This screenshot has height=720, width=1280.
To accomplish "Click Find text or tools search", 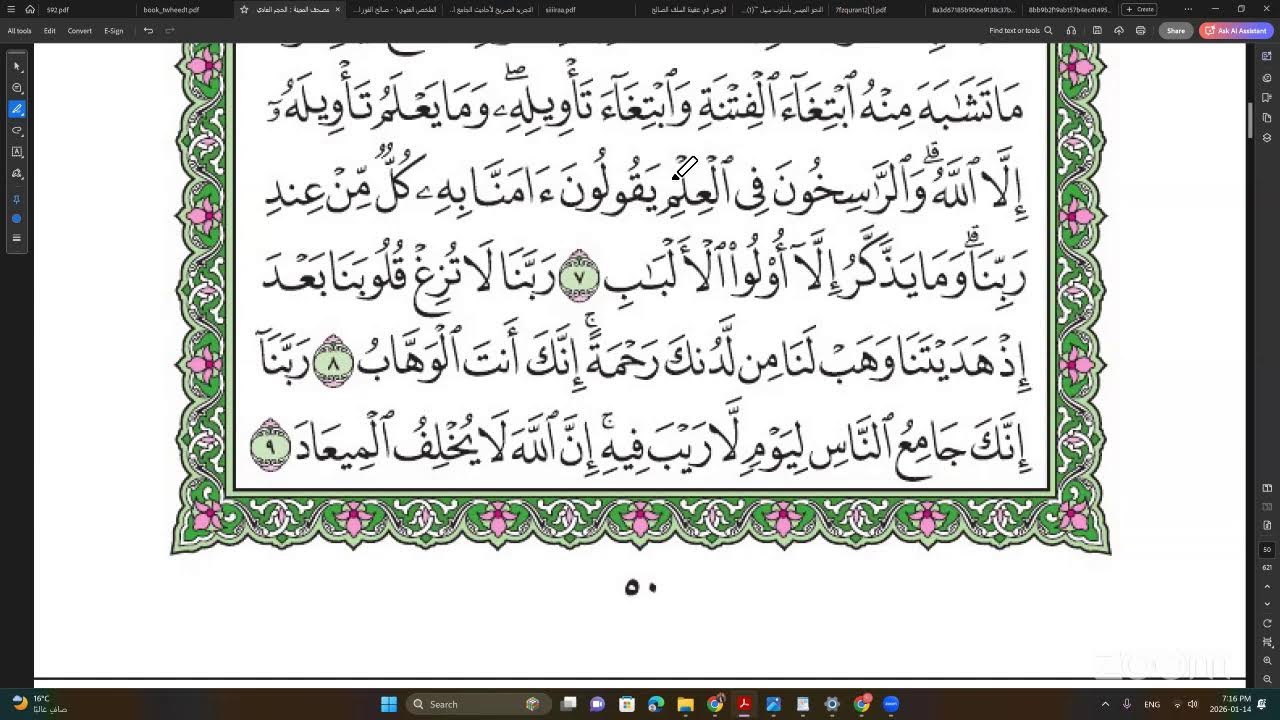I will [1021, 31].
